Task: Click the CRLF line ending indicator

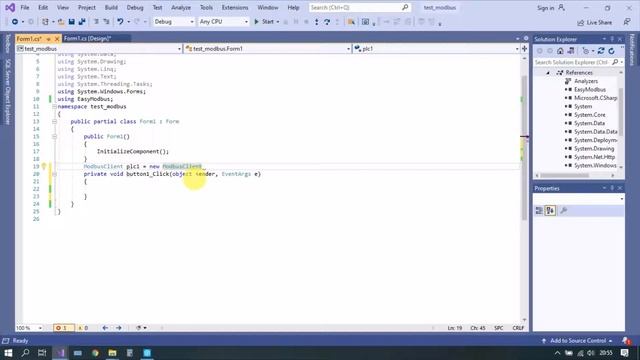Action: click(x=518, y=328)
